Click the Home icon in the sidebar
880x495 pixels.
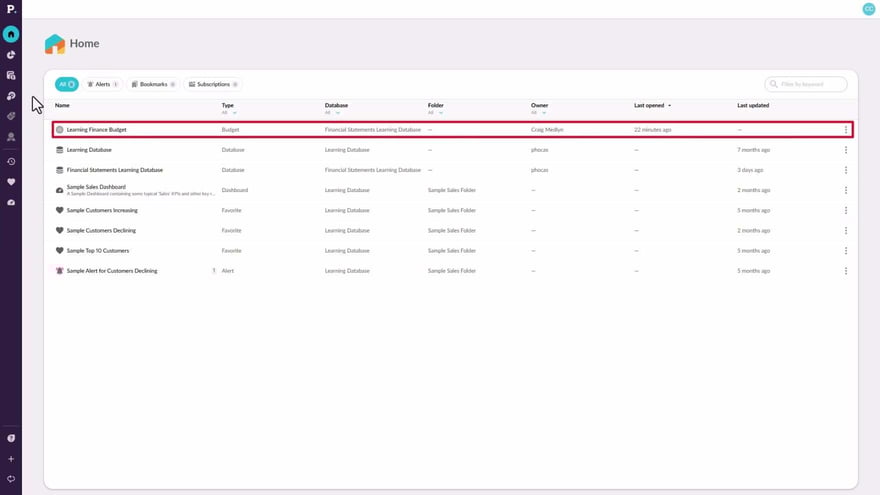pyautogui.click(x=11, y=34)
